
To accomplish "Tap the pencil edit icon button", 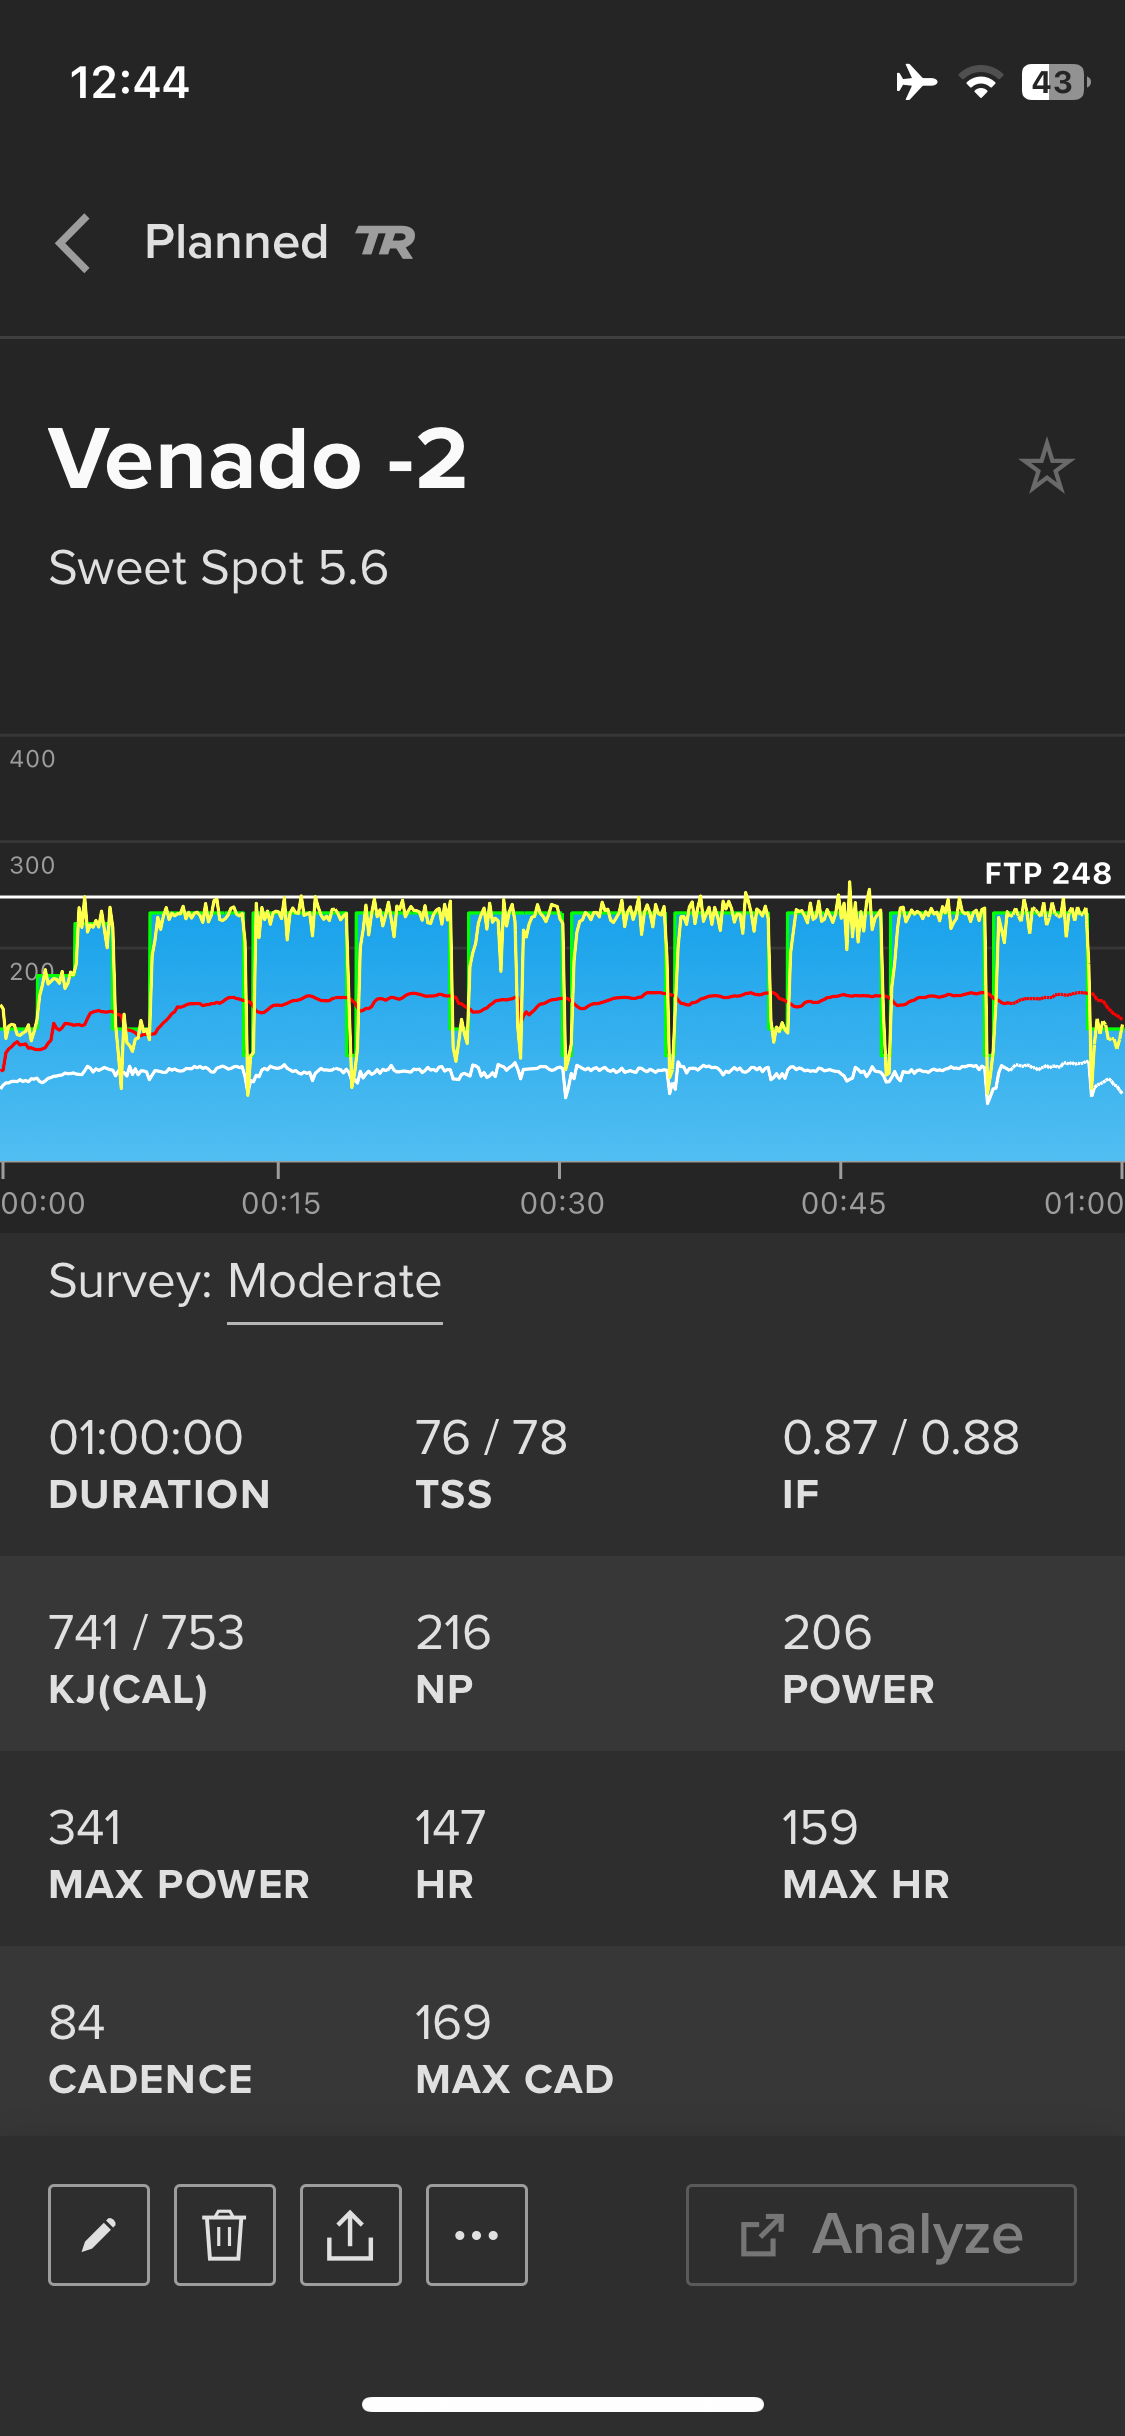I will point(99,2235).
